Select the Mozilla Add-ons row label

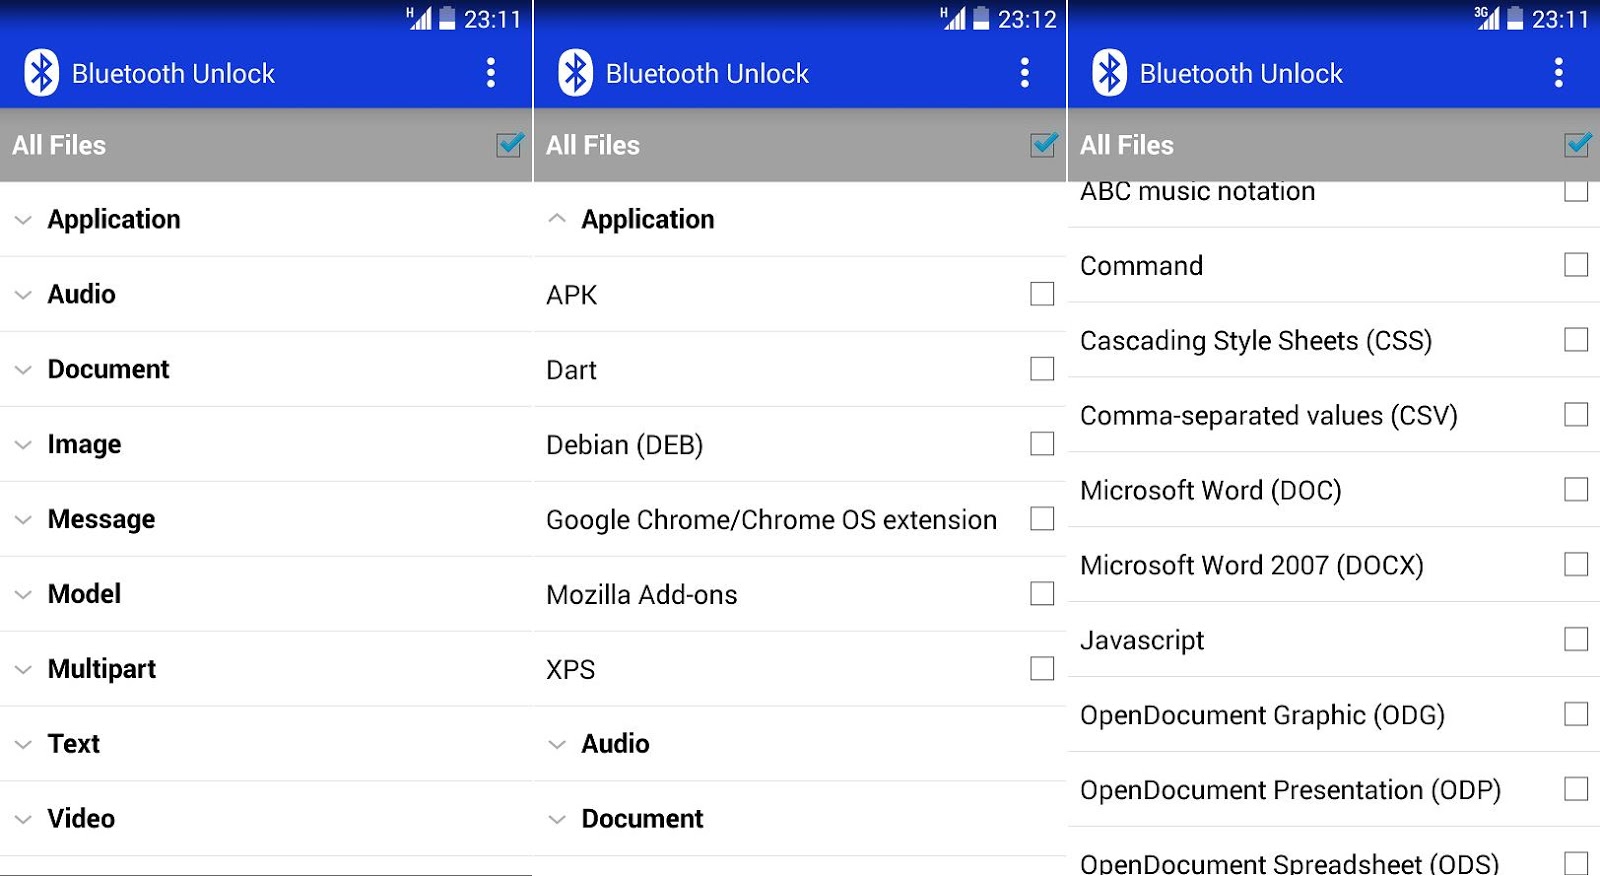[642, 595]
